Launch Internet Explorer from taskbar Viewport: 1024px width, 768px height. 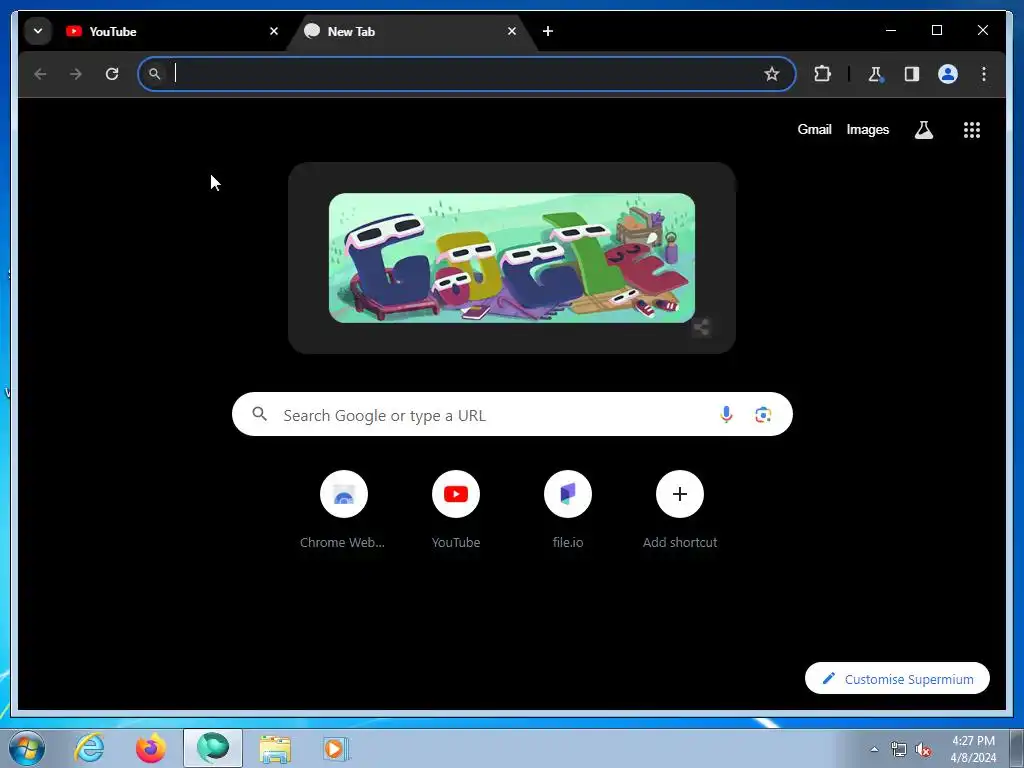[89, 748]
